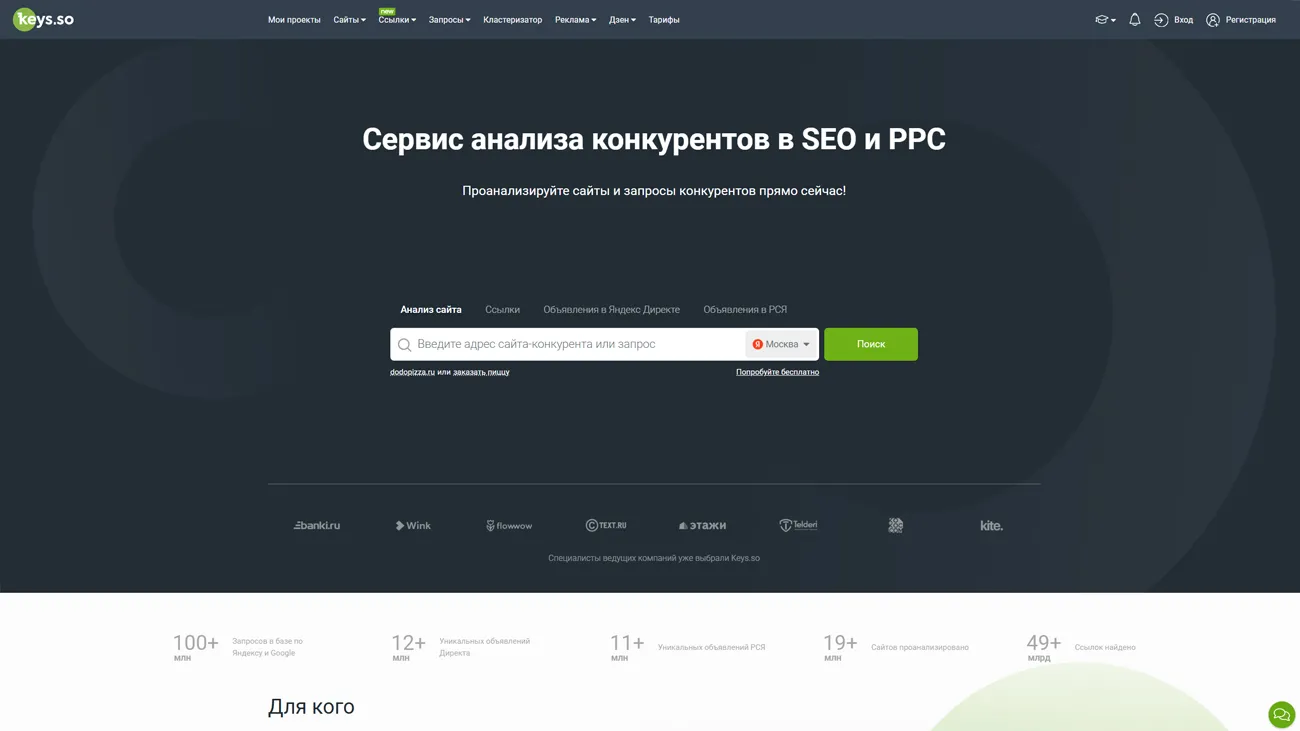Switch to Объявления в РСЯ tab
This screenshot has height=731, width=1300.
(745, 310)
